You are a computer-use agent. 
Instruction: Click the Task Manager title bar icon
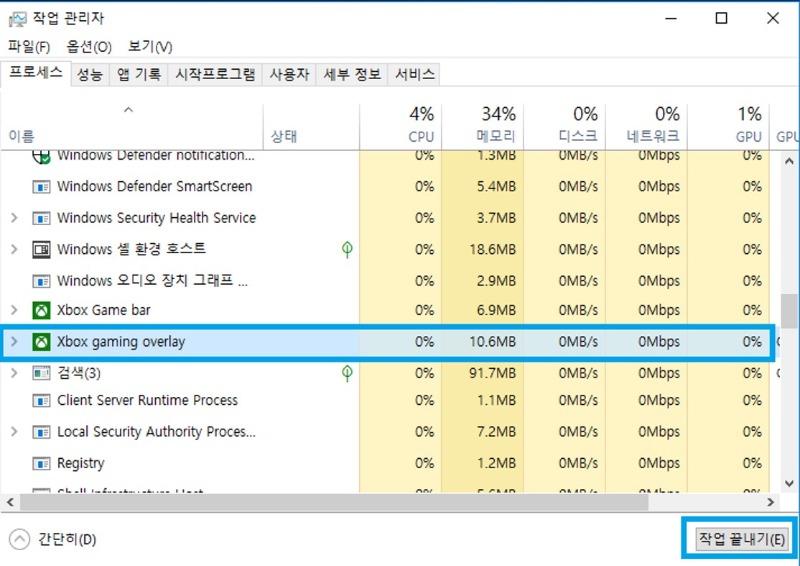17,19
